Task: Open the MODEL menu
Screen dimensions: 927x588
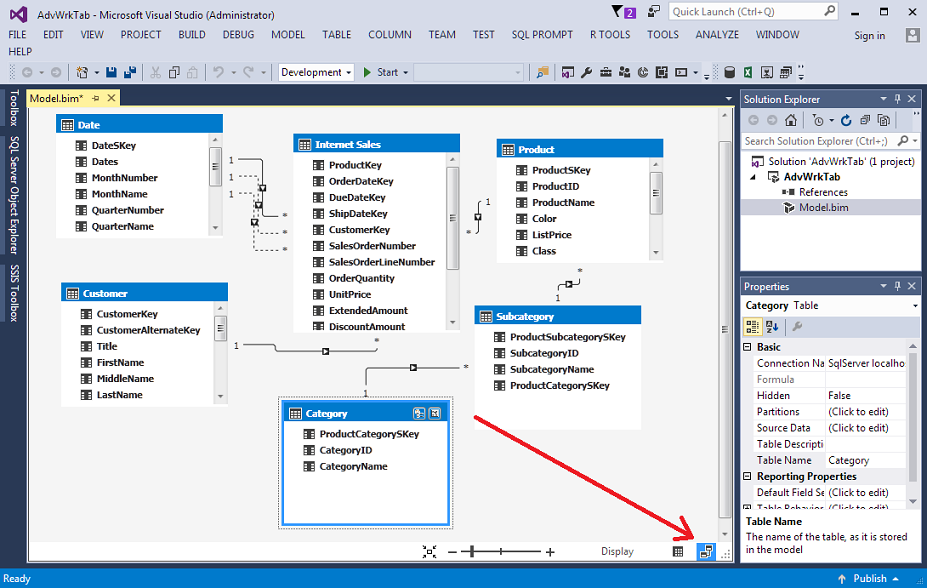Action: [x=288, y=34]
